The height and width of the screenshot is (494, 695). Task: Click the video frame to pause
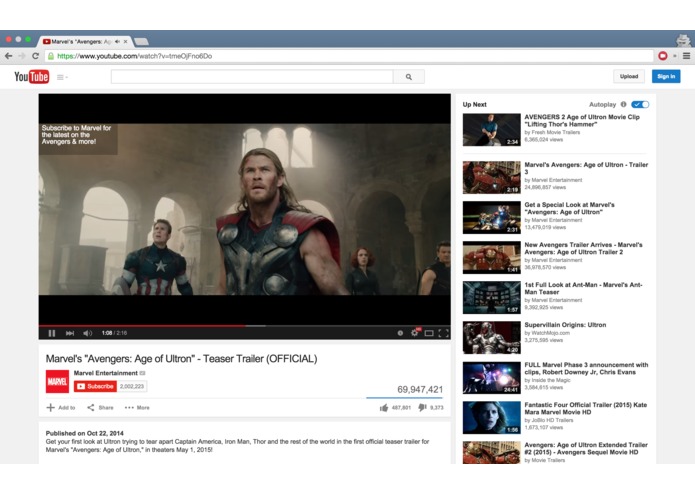[x=245, y=209]
